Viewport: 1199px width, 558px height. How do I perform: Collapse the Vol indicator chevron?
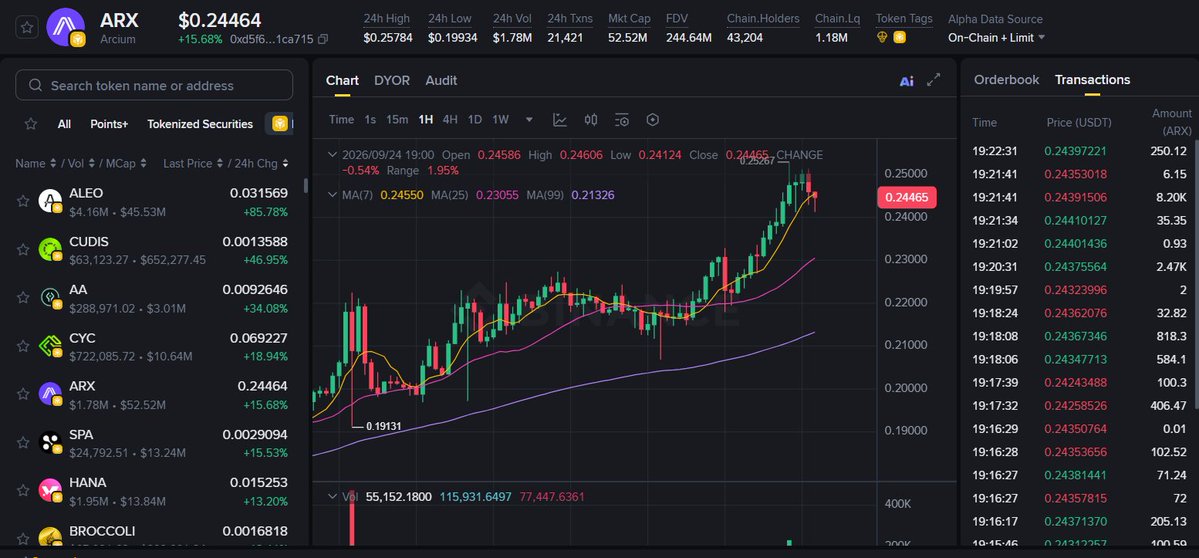[332, 497]
